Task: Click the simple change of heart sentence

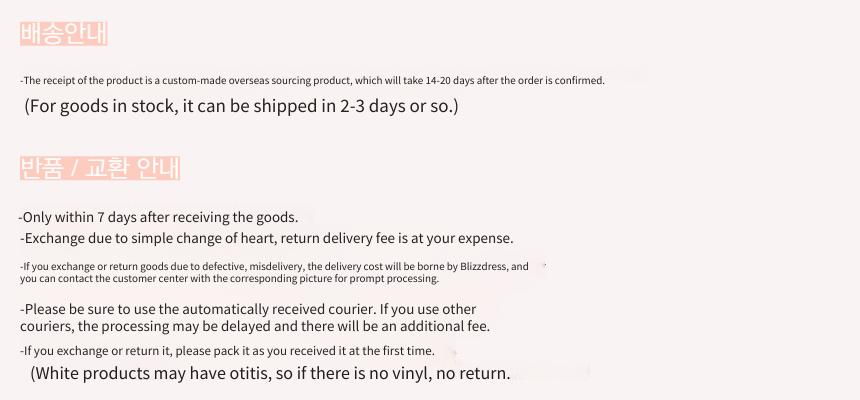Action: (267, 239)
